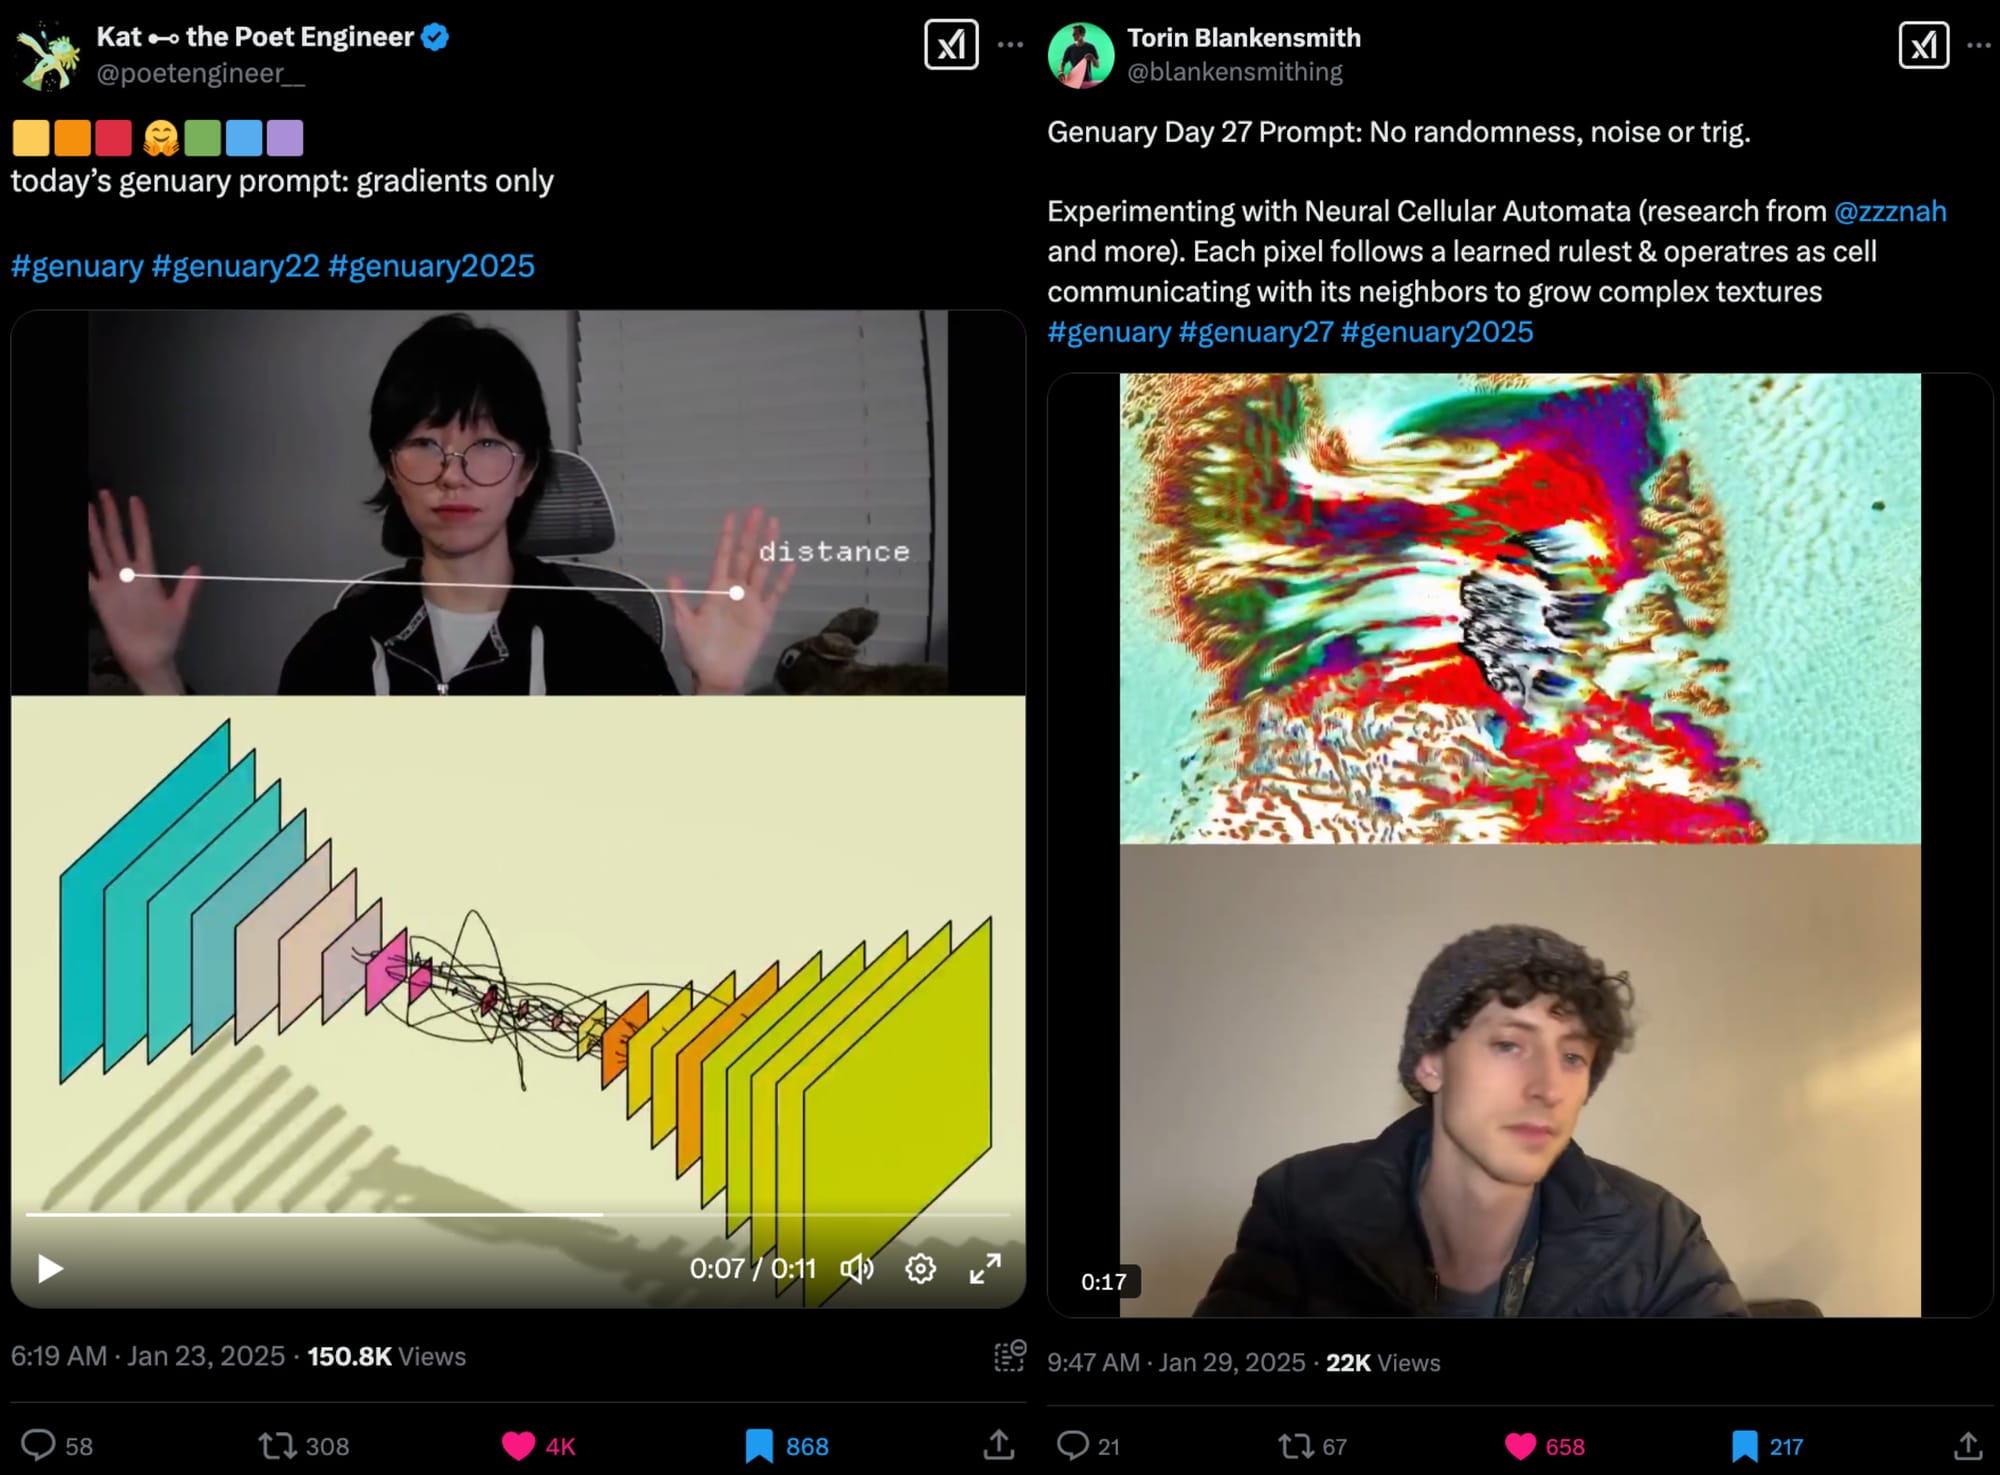Open the #genuary22 hashtag
Image resolution: width=2000 pixels, height=1475 pixels.
coord(235,266)
